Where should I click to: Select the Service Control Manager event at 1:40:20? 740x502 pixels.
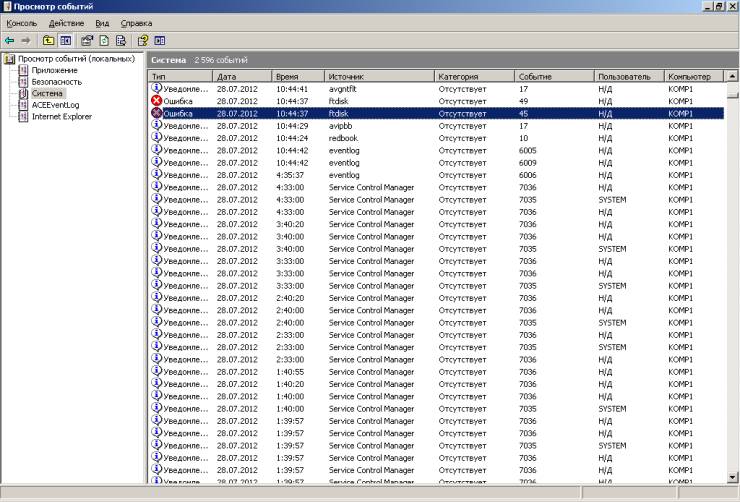tap(436, 384)
